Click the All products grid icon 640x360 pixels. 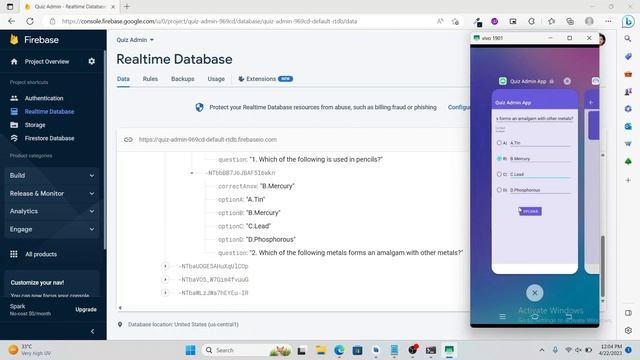pyautogui.click(x=14, y=254)
